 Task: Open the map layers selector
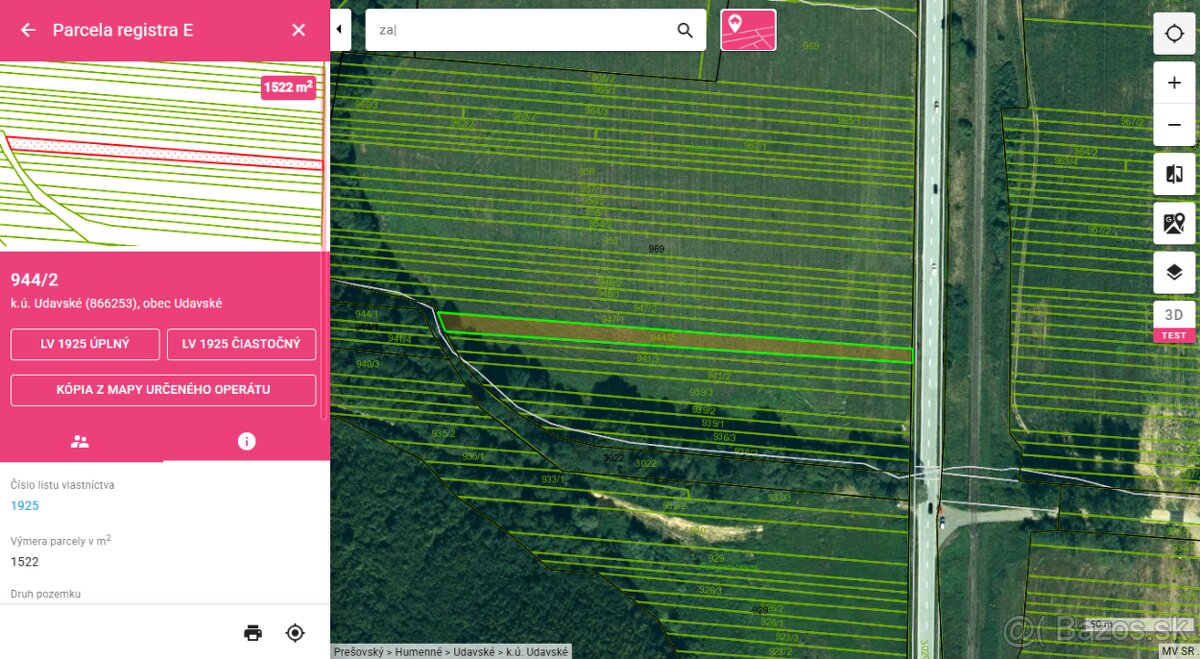coord(1174,272)
